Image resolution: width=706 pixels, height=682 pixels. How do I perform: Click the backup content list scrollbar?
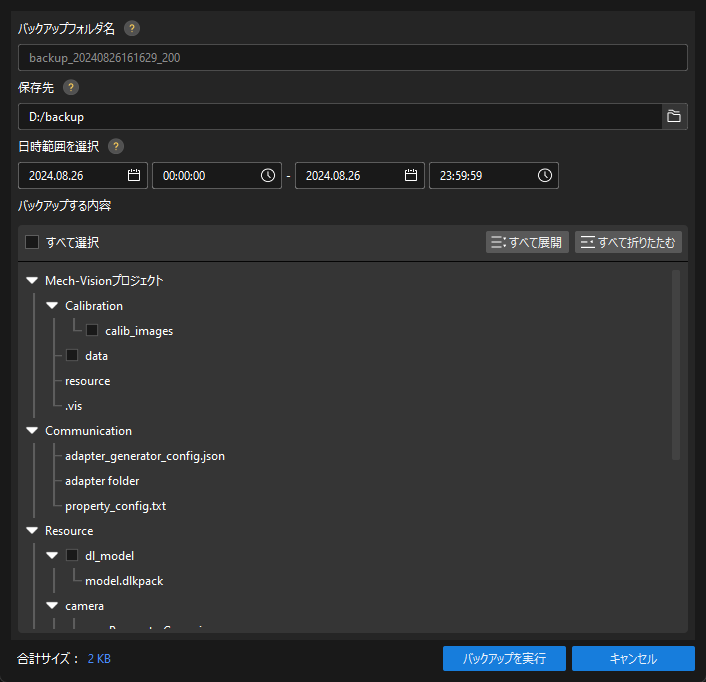pyautogui.click(x=676, y=365)
